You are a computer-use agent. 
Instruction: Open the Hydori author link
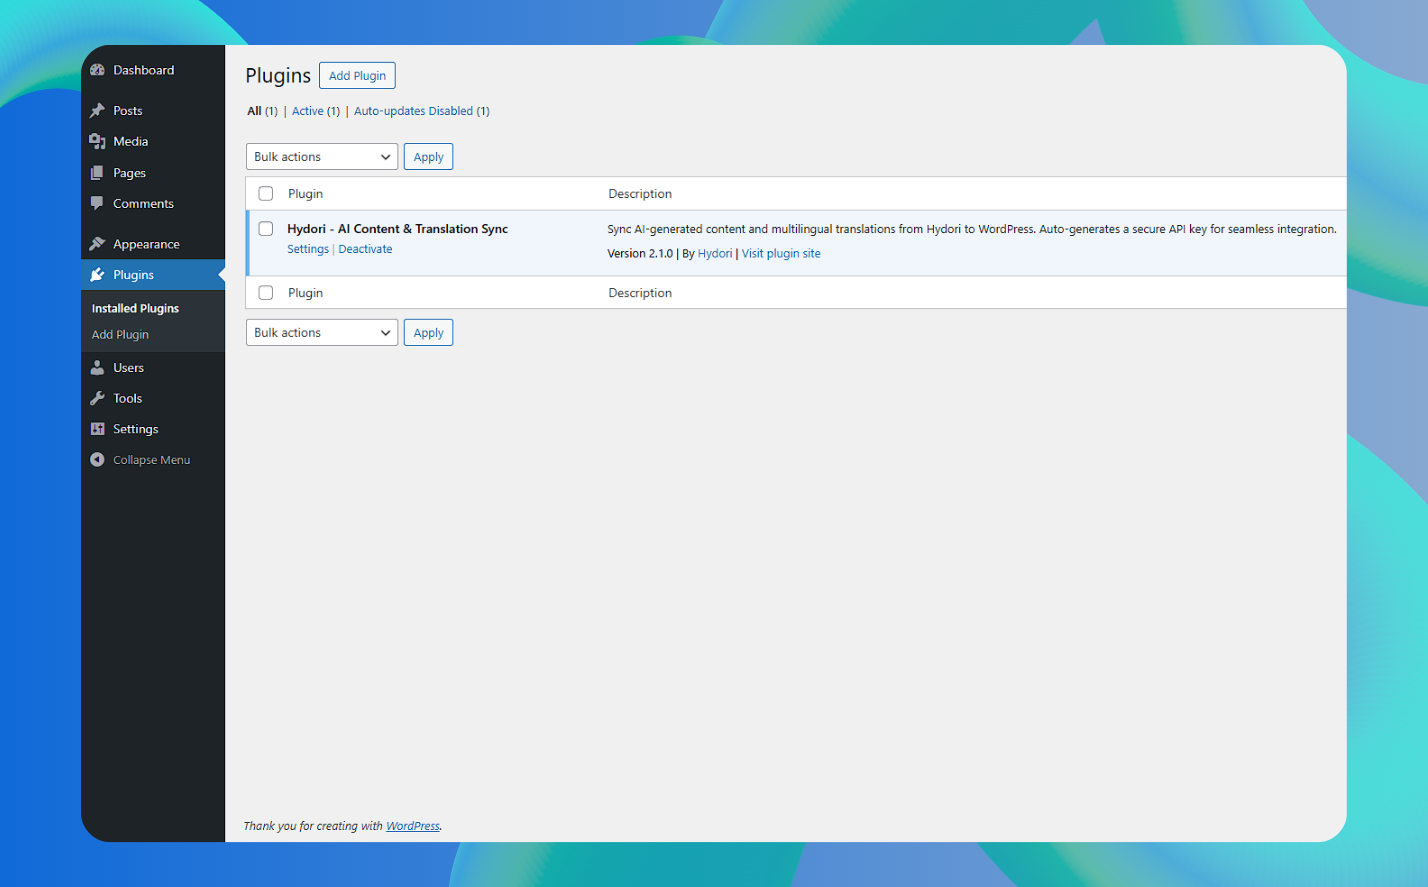pos(715,254)
